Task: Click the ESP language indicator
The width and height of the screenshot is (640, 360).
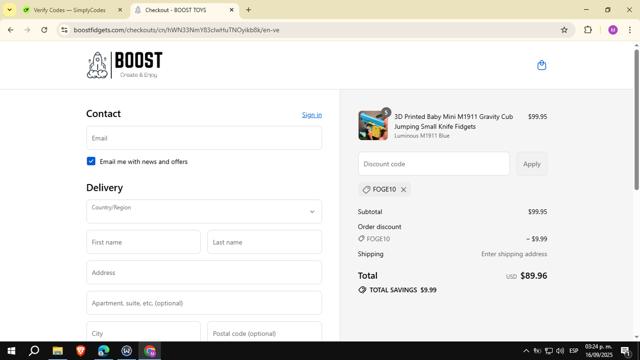Action: pos(573,351)
